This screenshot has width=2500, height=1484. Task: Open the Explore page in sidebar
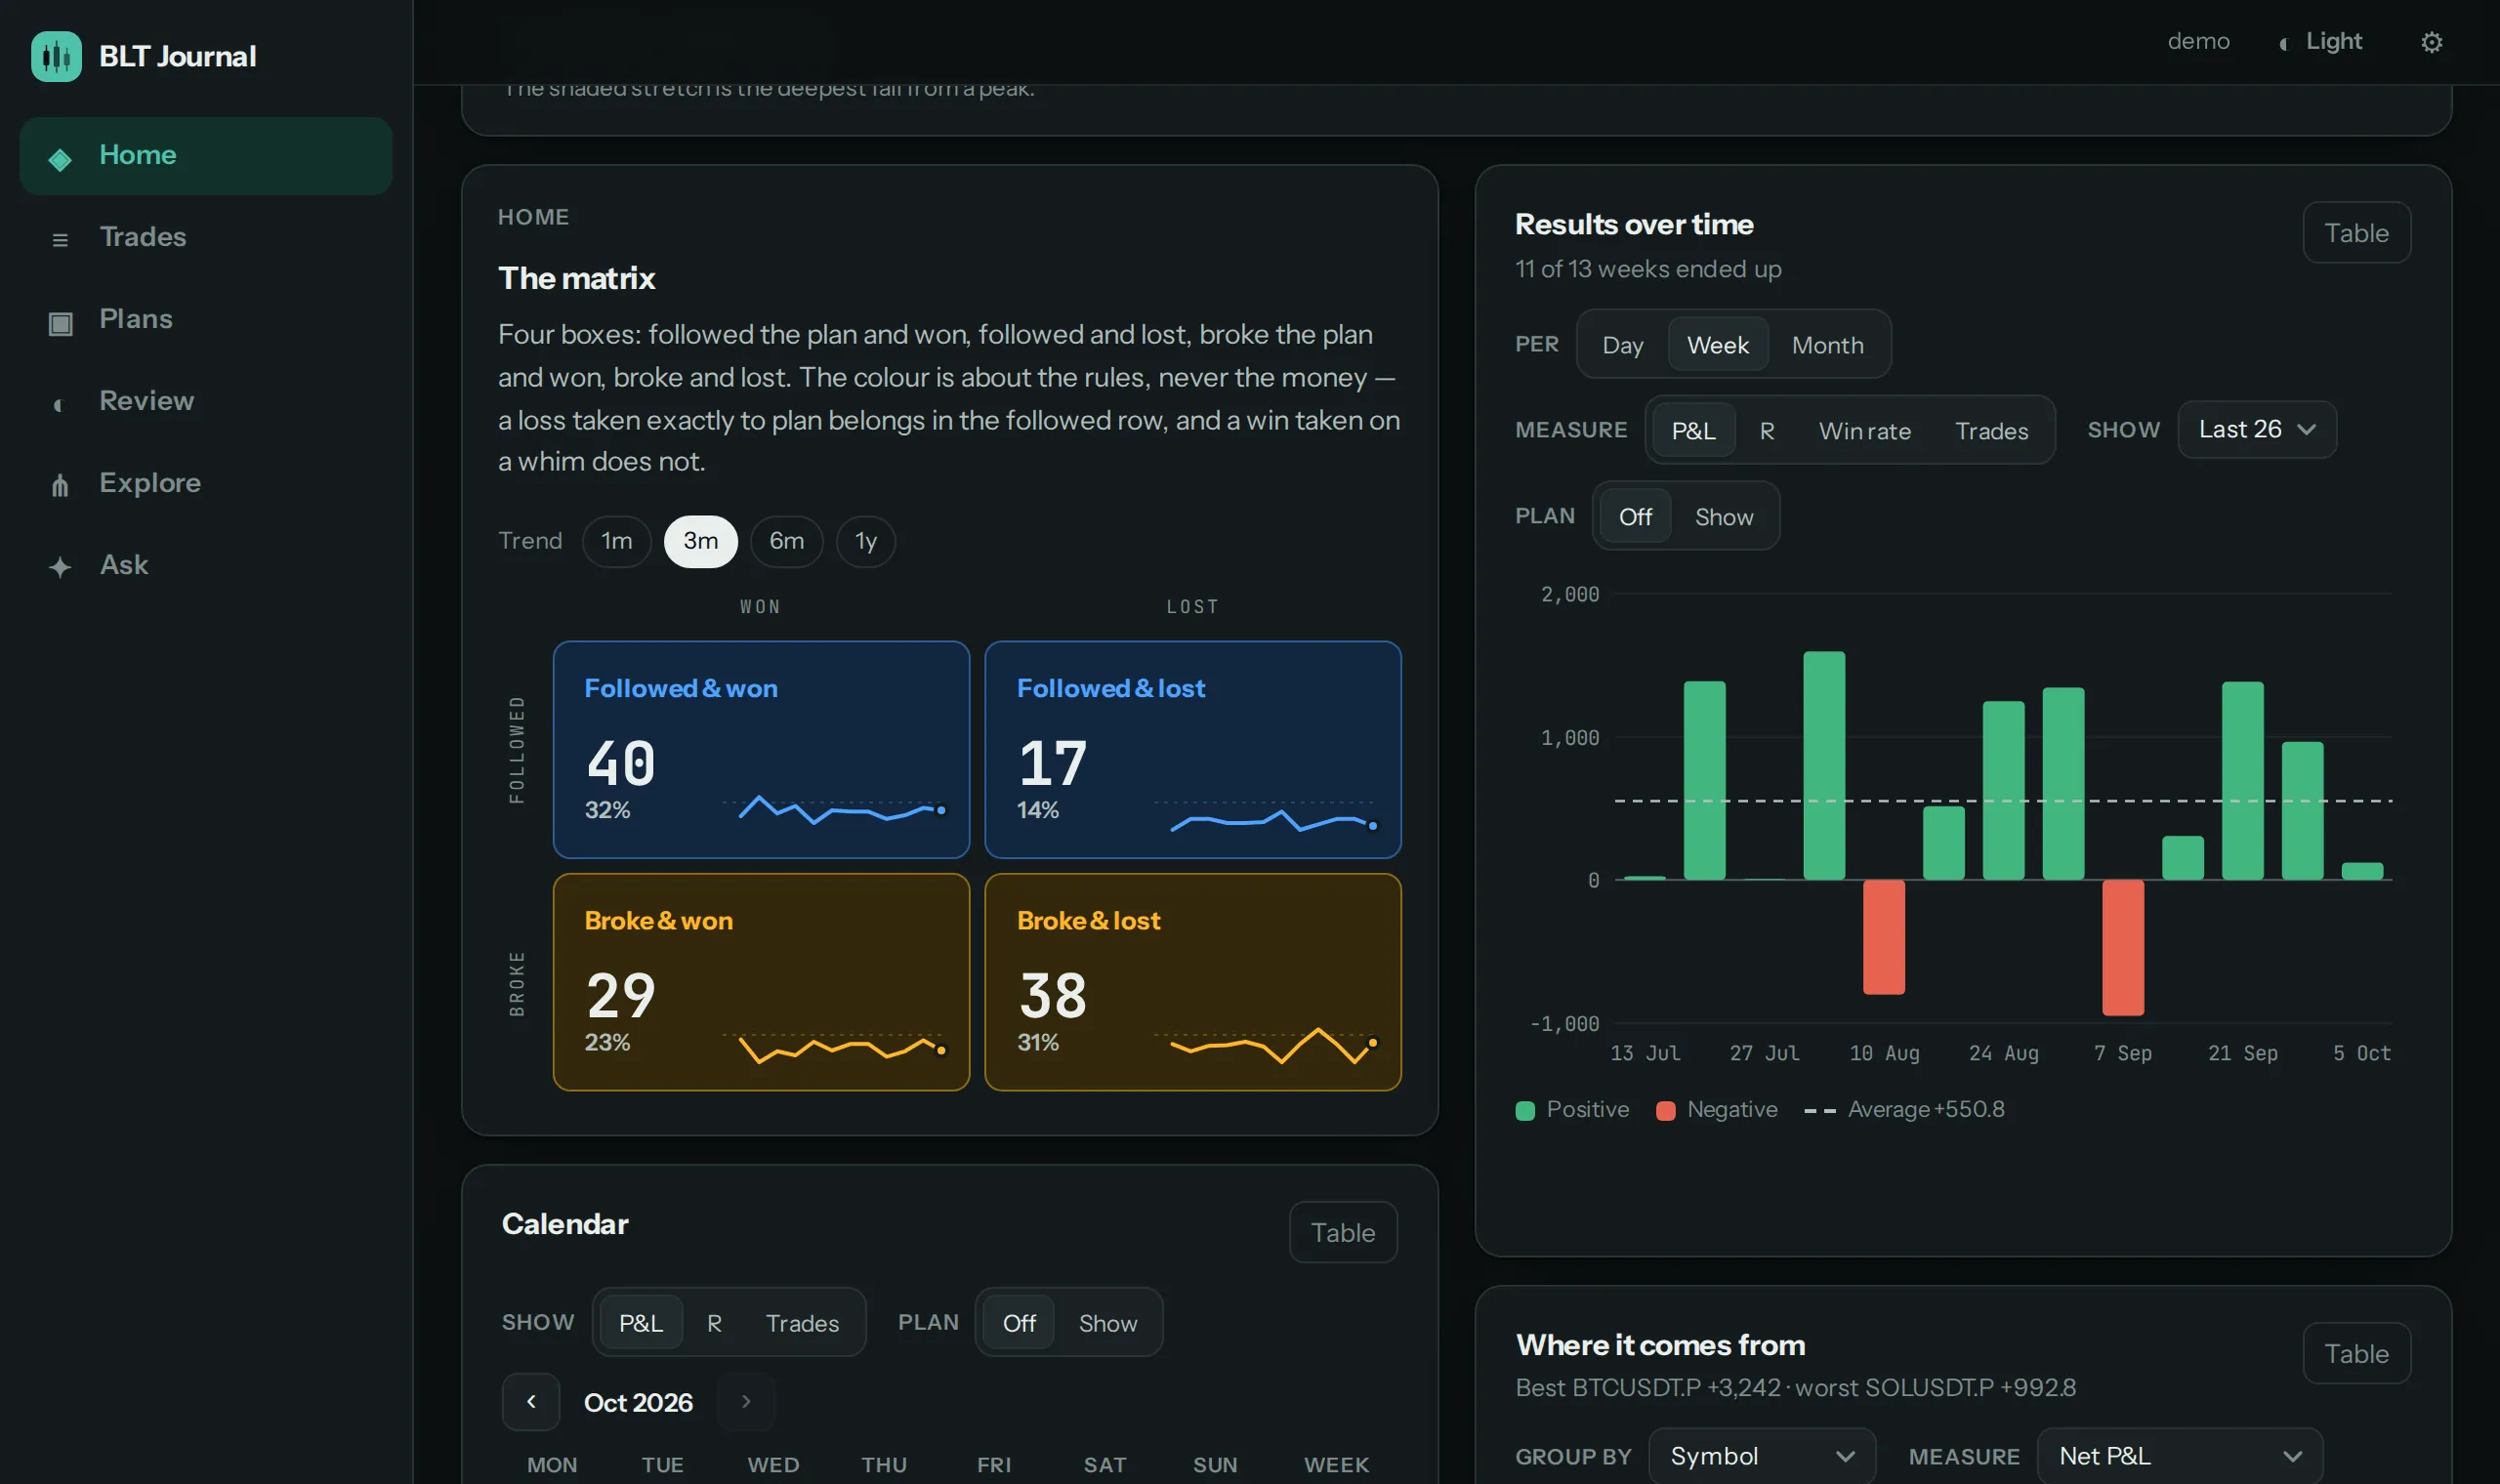(x=205, y=483)
